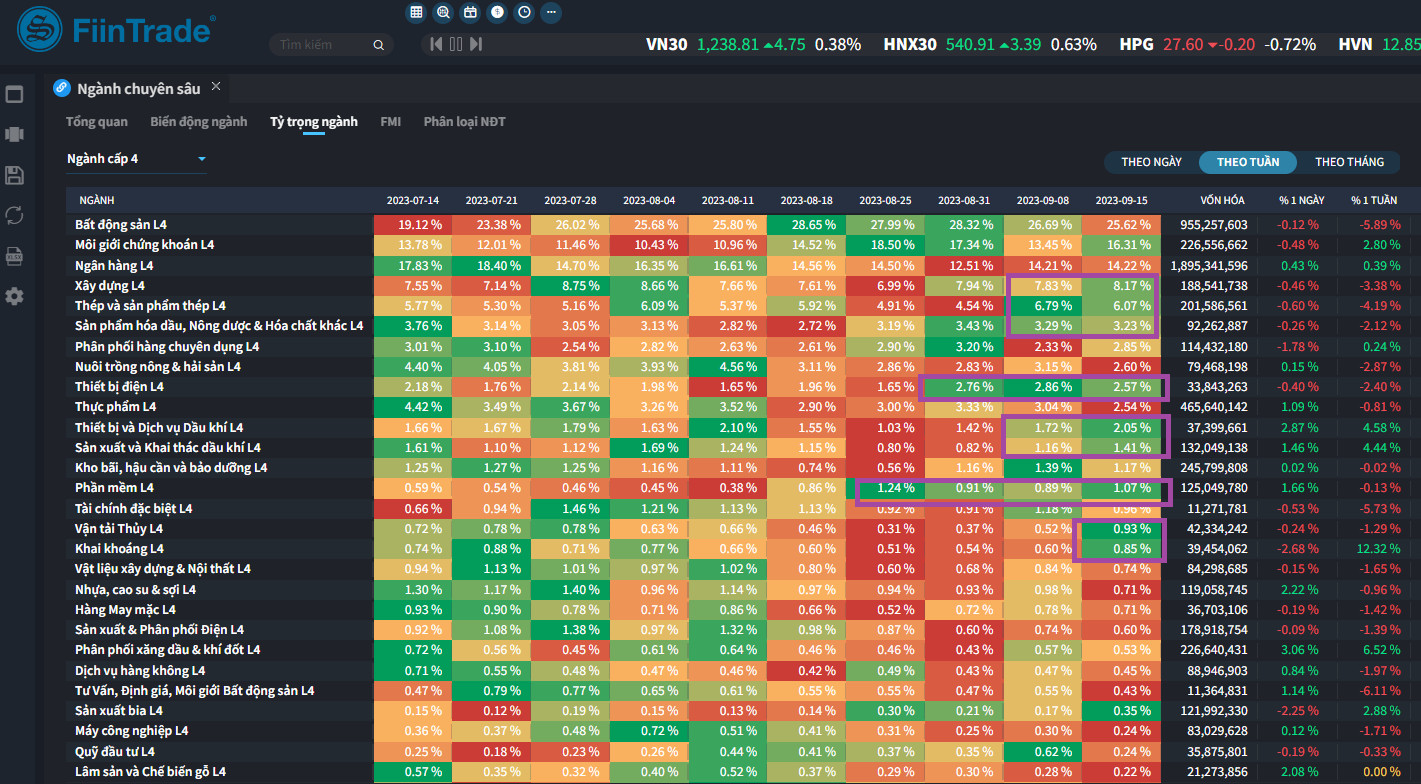
Task: Open the Tổng quan tab
Action: tap(97, 122)
